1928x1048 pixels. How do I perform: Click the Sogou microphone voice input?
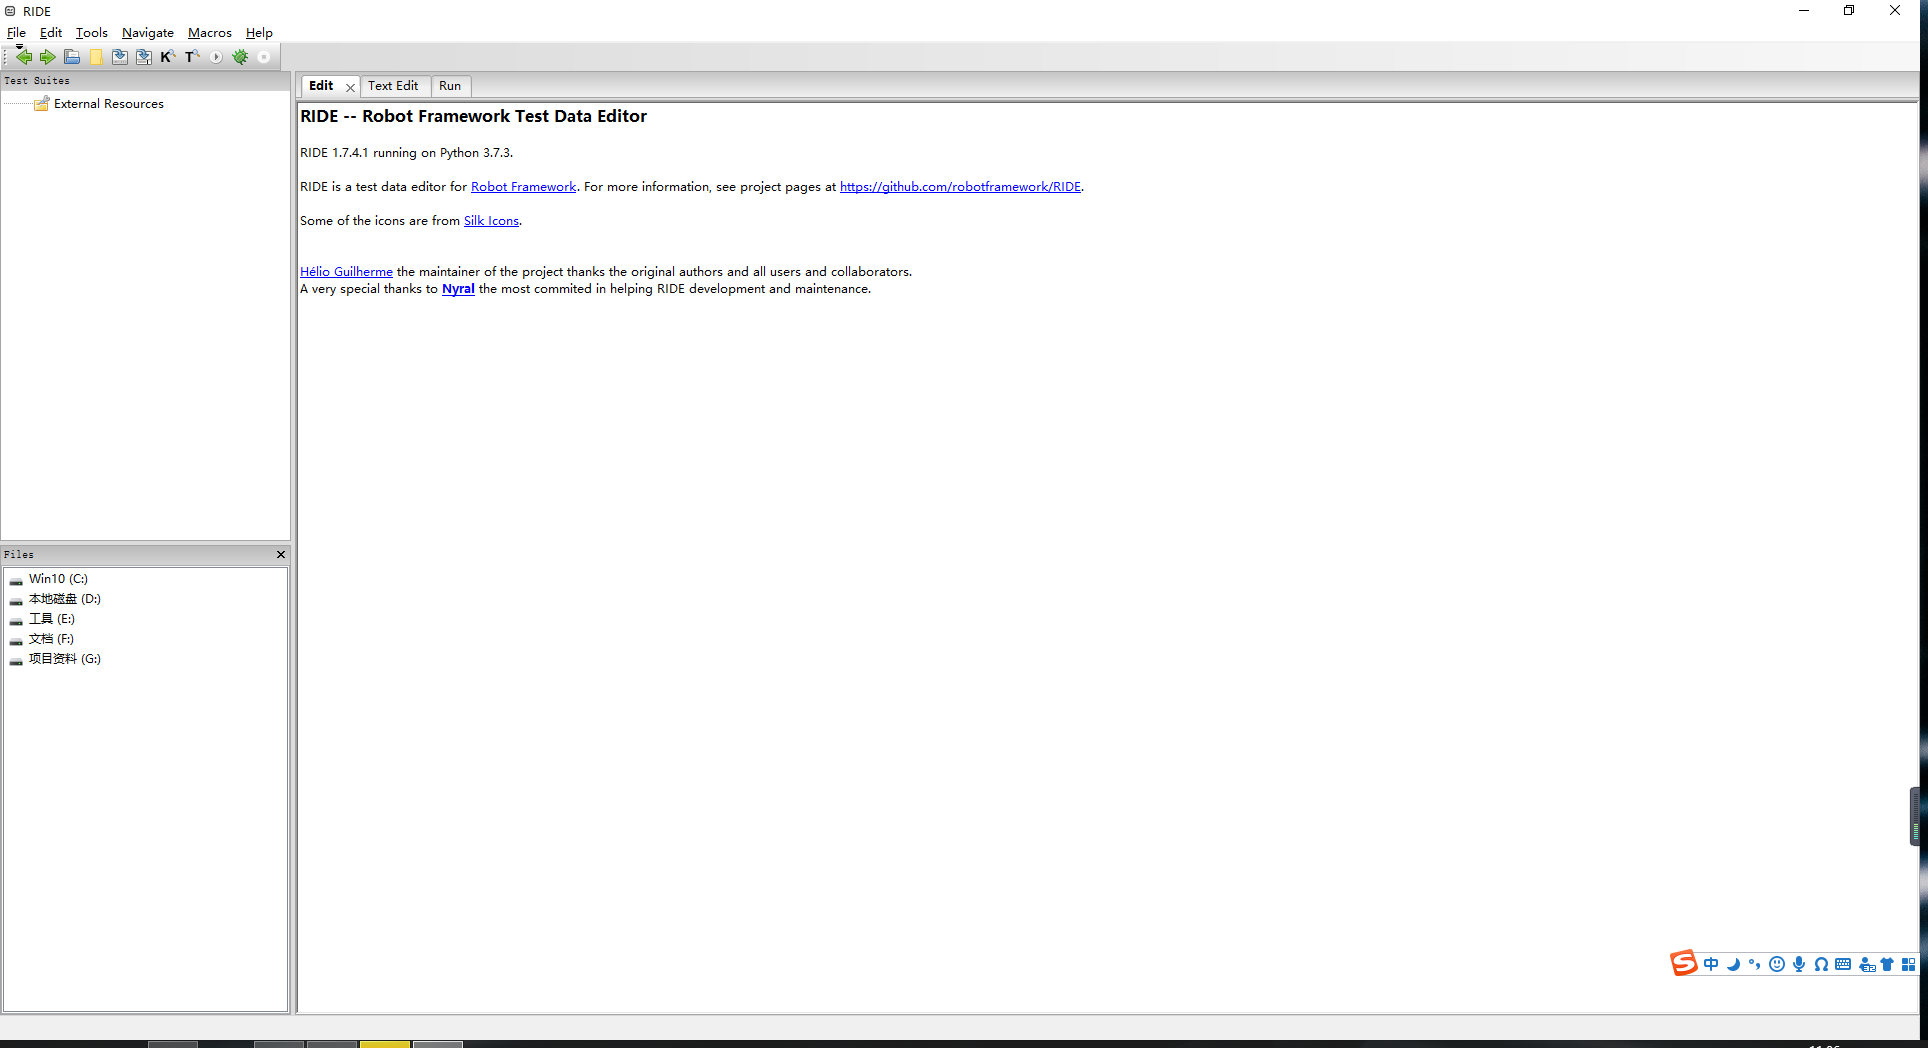pyautogui.click(x=1799, y=964)
